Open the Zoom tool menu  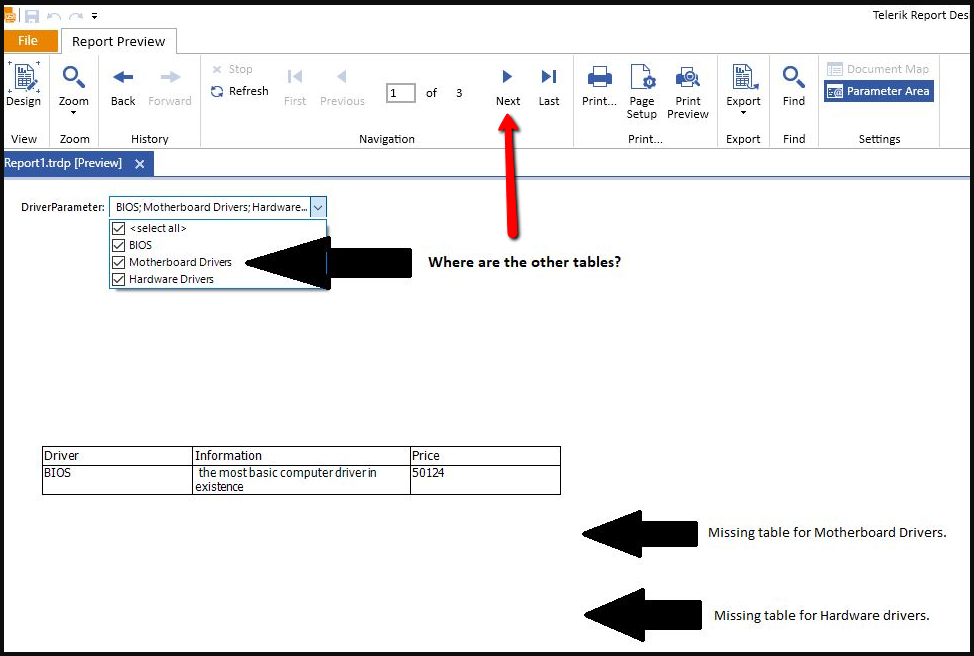click(x=73, y=90)
